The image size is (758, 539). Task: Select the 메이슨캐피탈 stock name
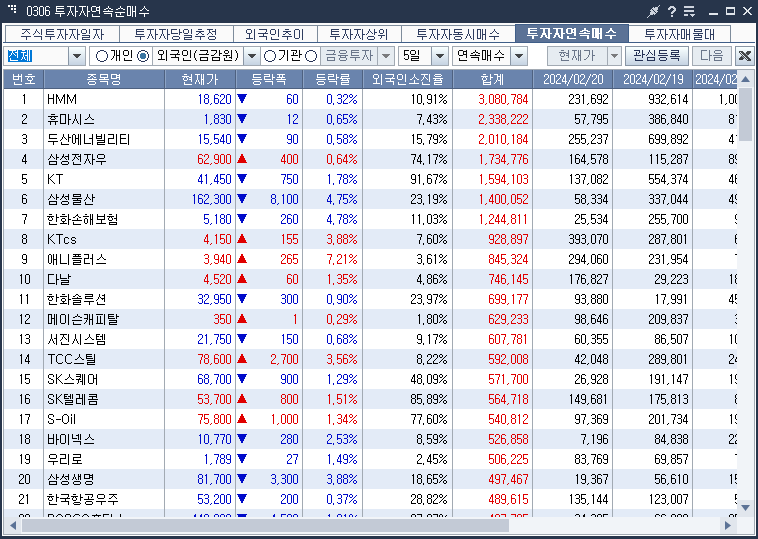pos(83,320)
